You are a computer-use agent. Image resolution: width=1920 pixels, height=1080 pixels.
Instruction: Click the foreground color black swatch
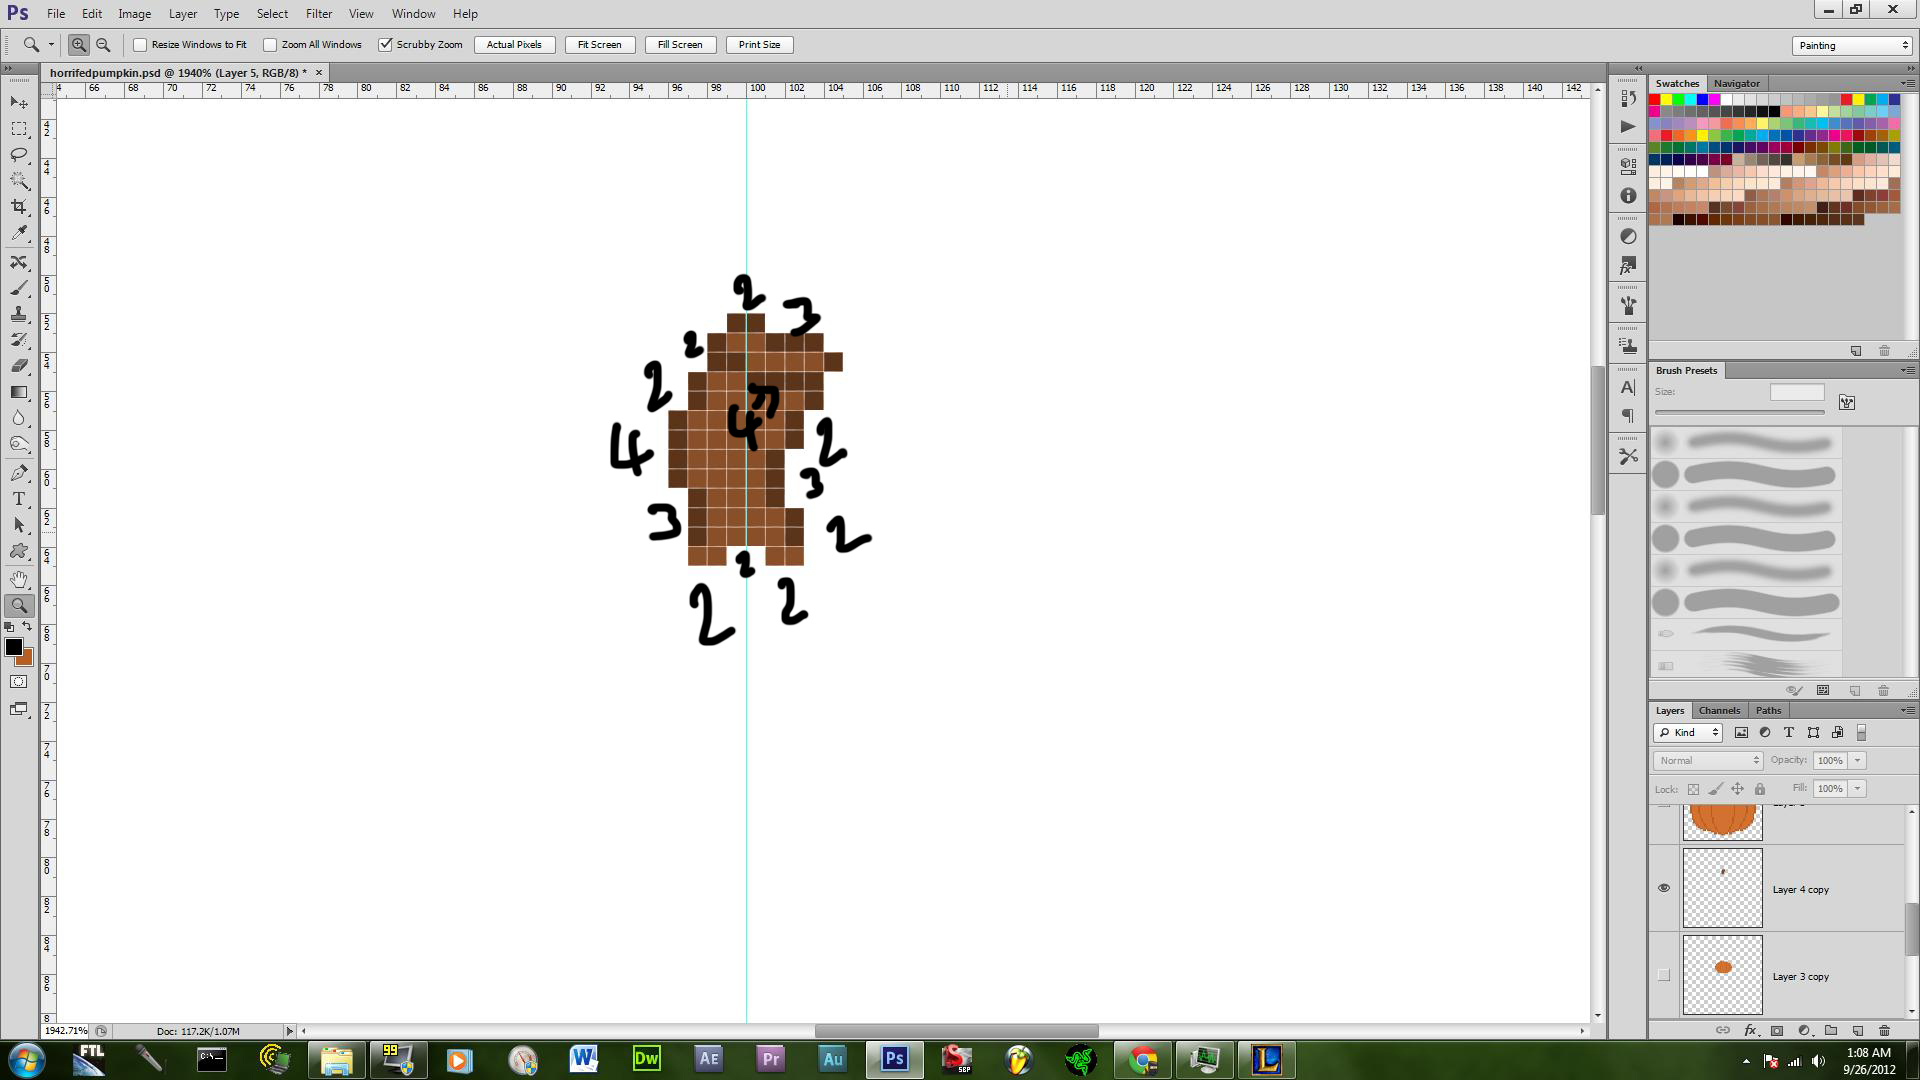pos(13,647)
